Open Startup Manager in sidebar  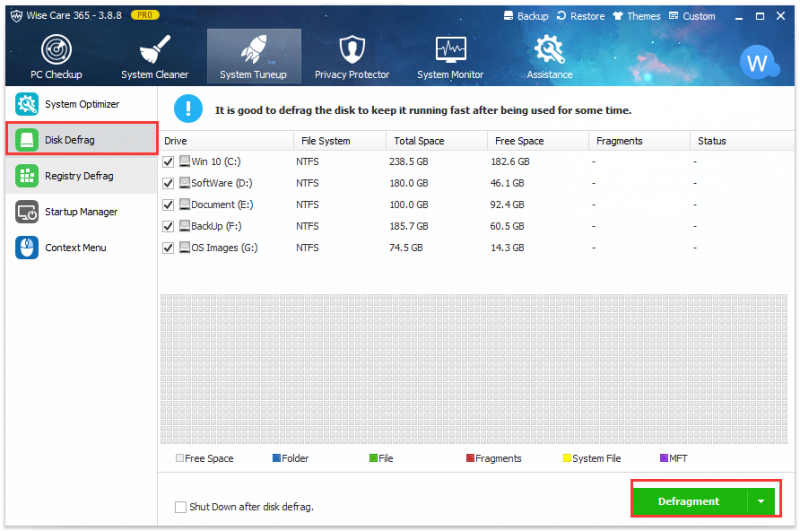(82, 212)
